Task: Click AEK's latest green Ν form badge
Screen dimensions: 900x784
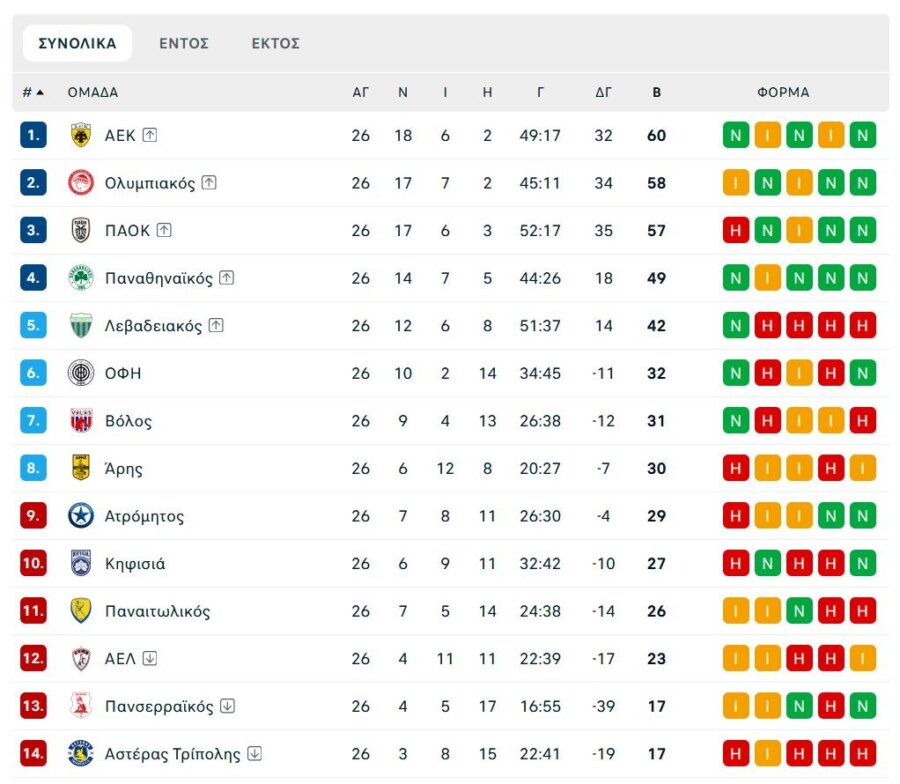Action: click(862, 135)
